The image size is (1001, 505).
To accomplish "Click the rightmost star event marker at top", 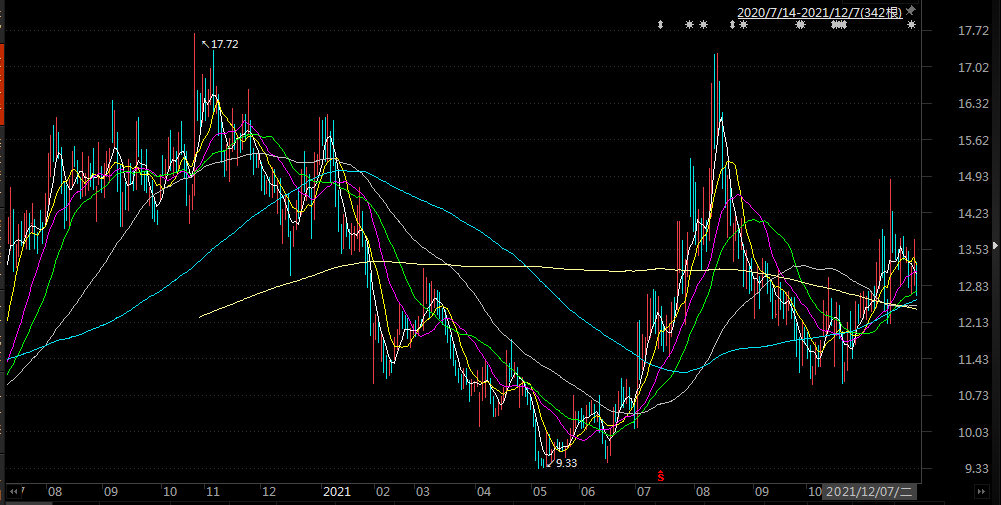I will tap(911, 24).
